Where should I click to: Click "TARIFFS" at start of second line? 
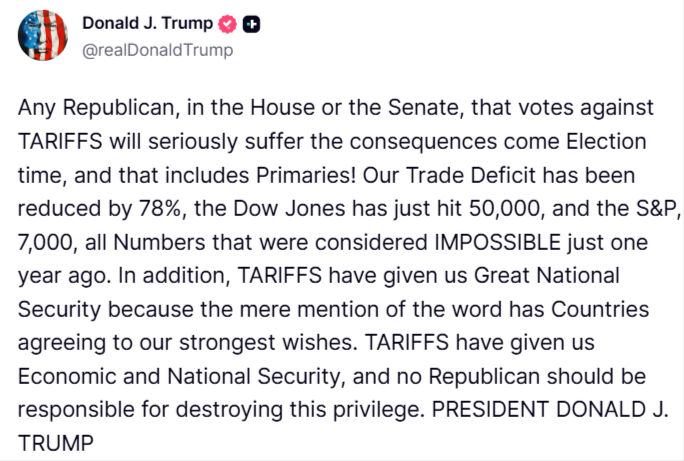tap(56, 140)
